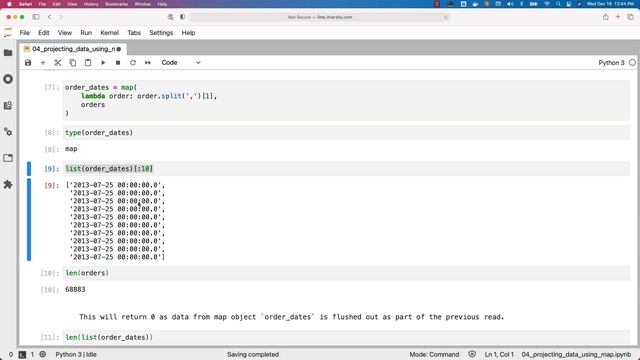Click the JupyterLab logo icon
The height and width of the screenshot is (360, 640).
8,33
